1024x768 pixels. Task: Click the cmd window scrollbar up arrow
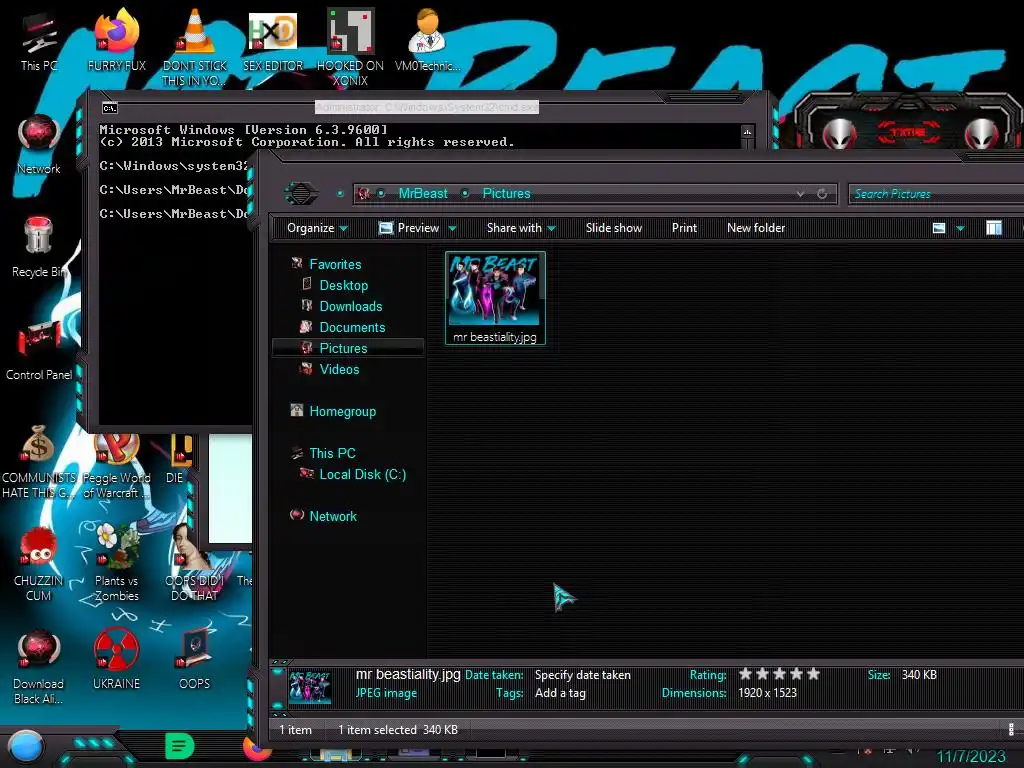click(747, 132)
